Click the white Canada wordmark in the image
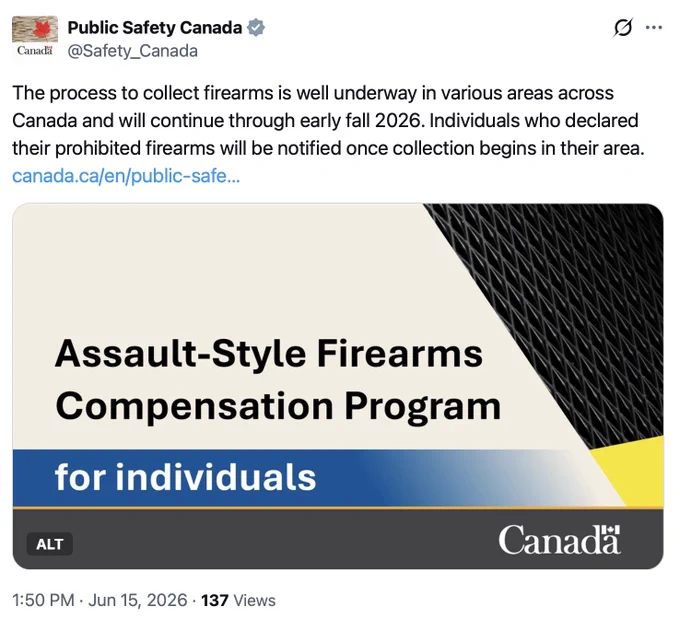The height and width of the screenshot is (630, 680). (559, 540)
